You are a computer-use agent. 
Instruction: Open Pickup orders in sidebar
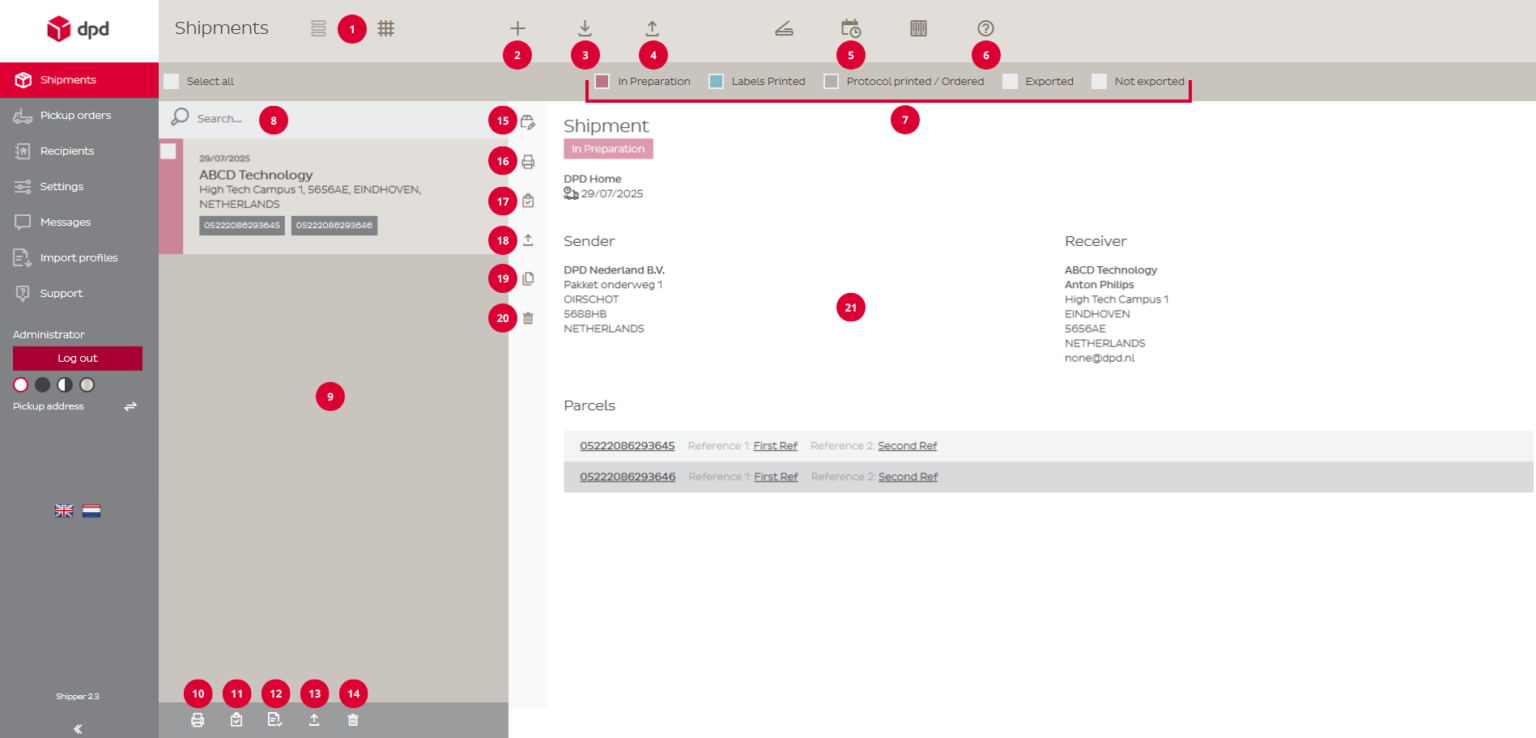click(x=75, y=116)
